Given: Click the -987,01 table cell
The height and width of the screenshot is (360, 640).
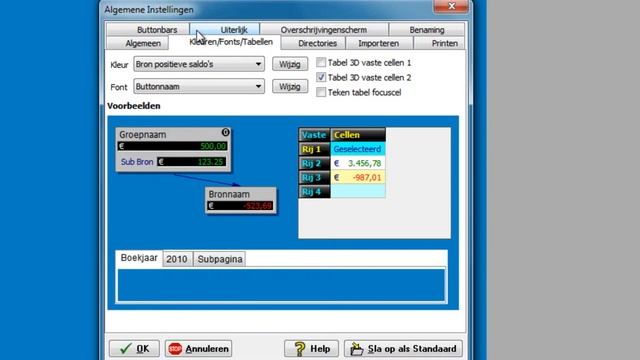Looking at the screenshot, I should (358, 178).
